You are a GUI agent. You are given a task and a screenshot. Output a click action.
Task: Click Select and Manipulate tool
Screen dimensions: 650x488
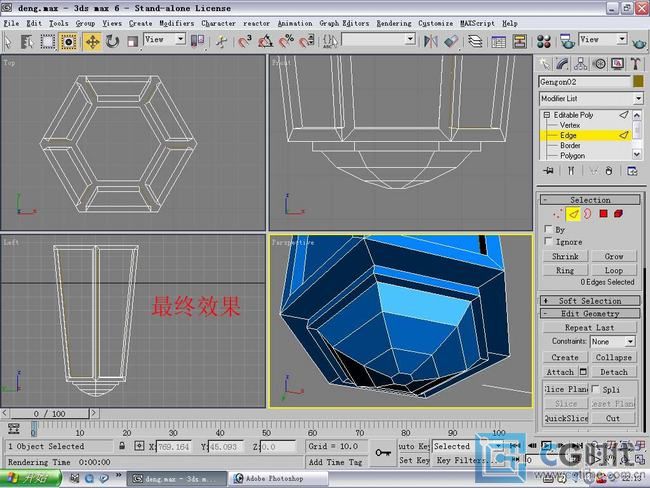(221, 42)
